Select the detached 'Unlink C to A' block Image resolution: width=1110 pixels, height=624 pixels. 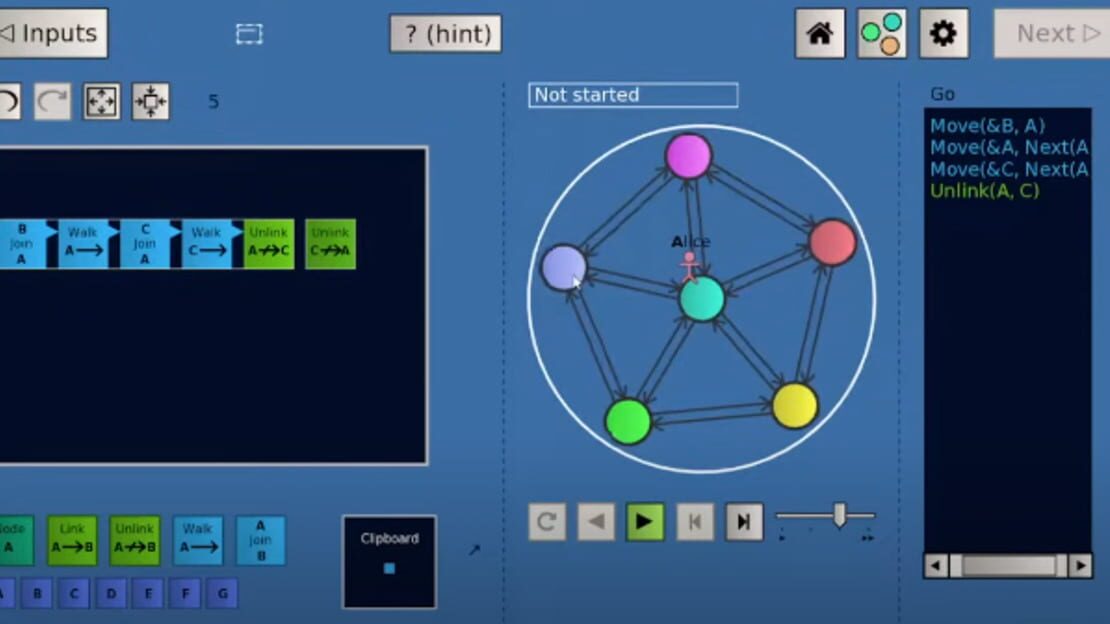(x=331, y=244)
